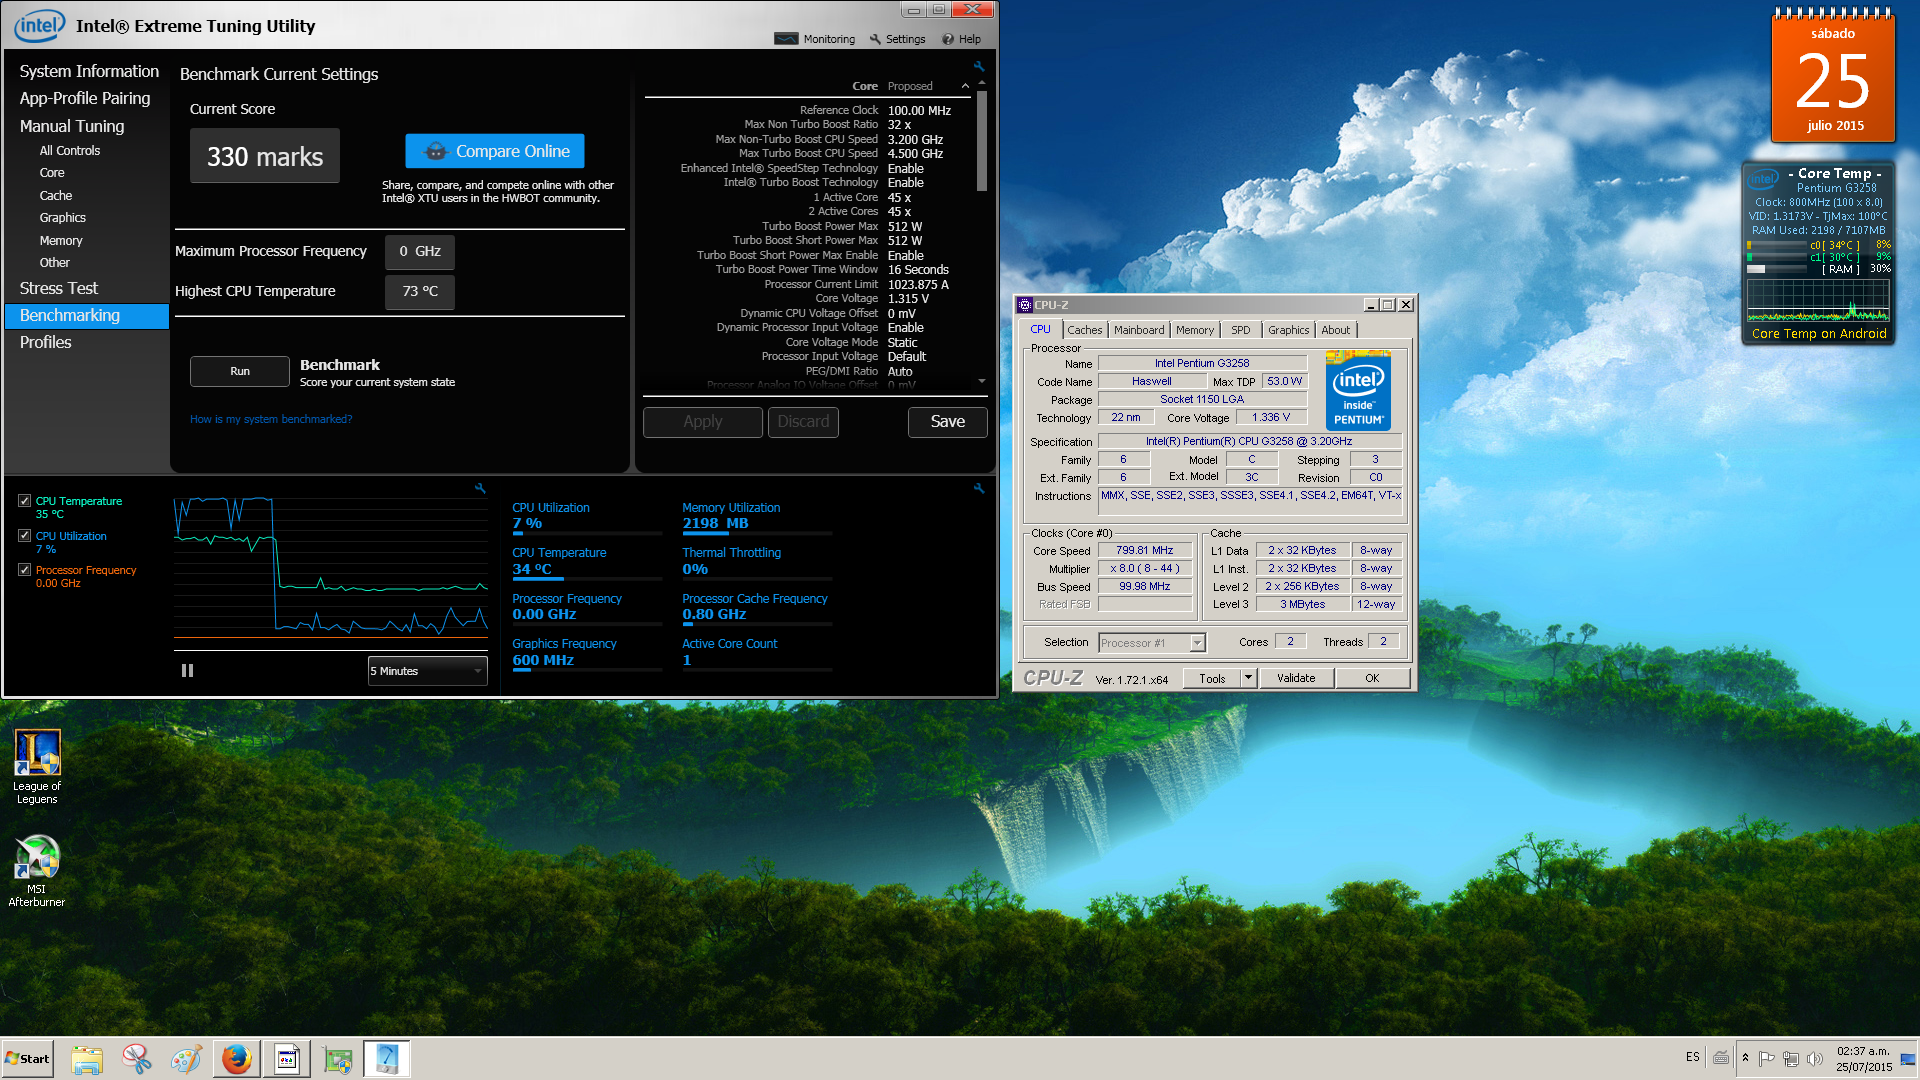Click the keyboard icon beside ES language indicator

coord(1721,1057)
